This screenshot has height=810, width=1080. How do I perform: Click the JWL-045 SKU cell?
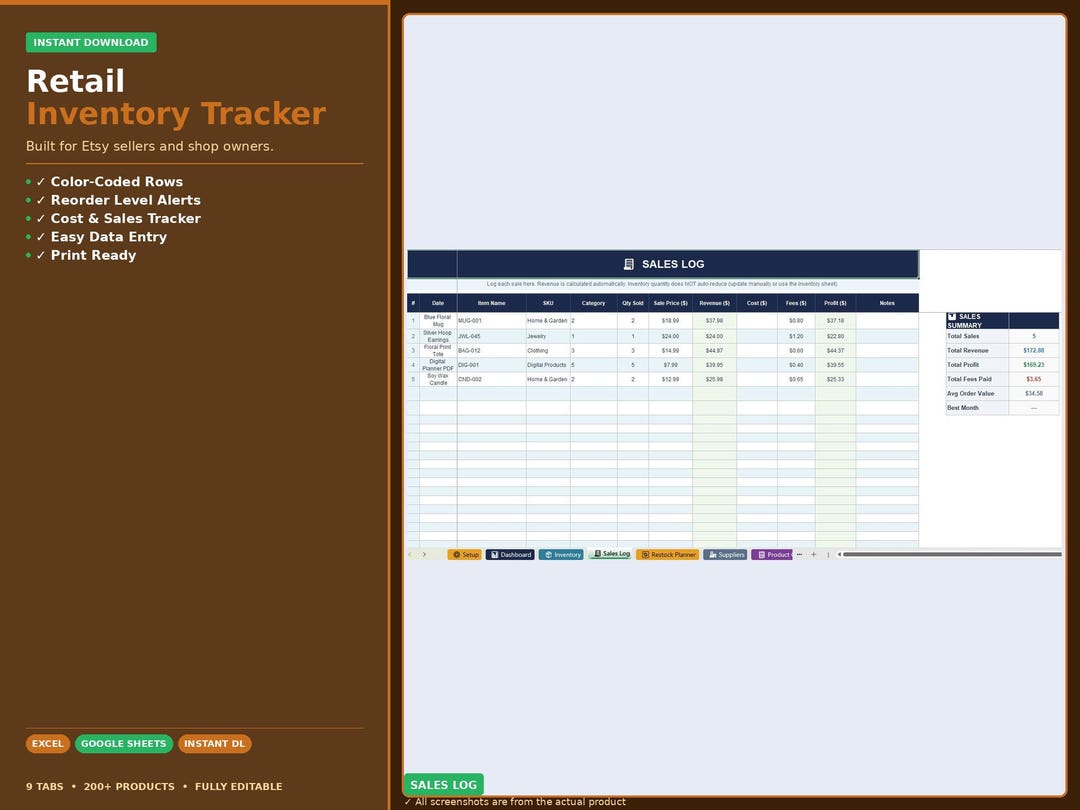click(492, 336)
